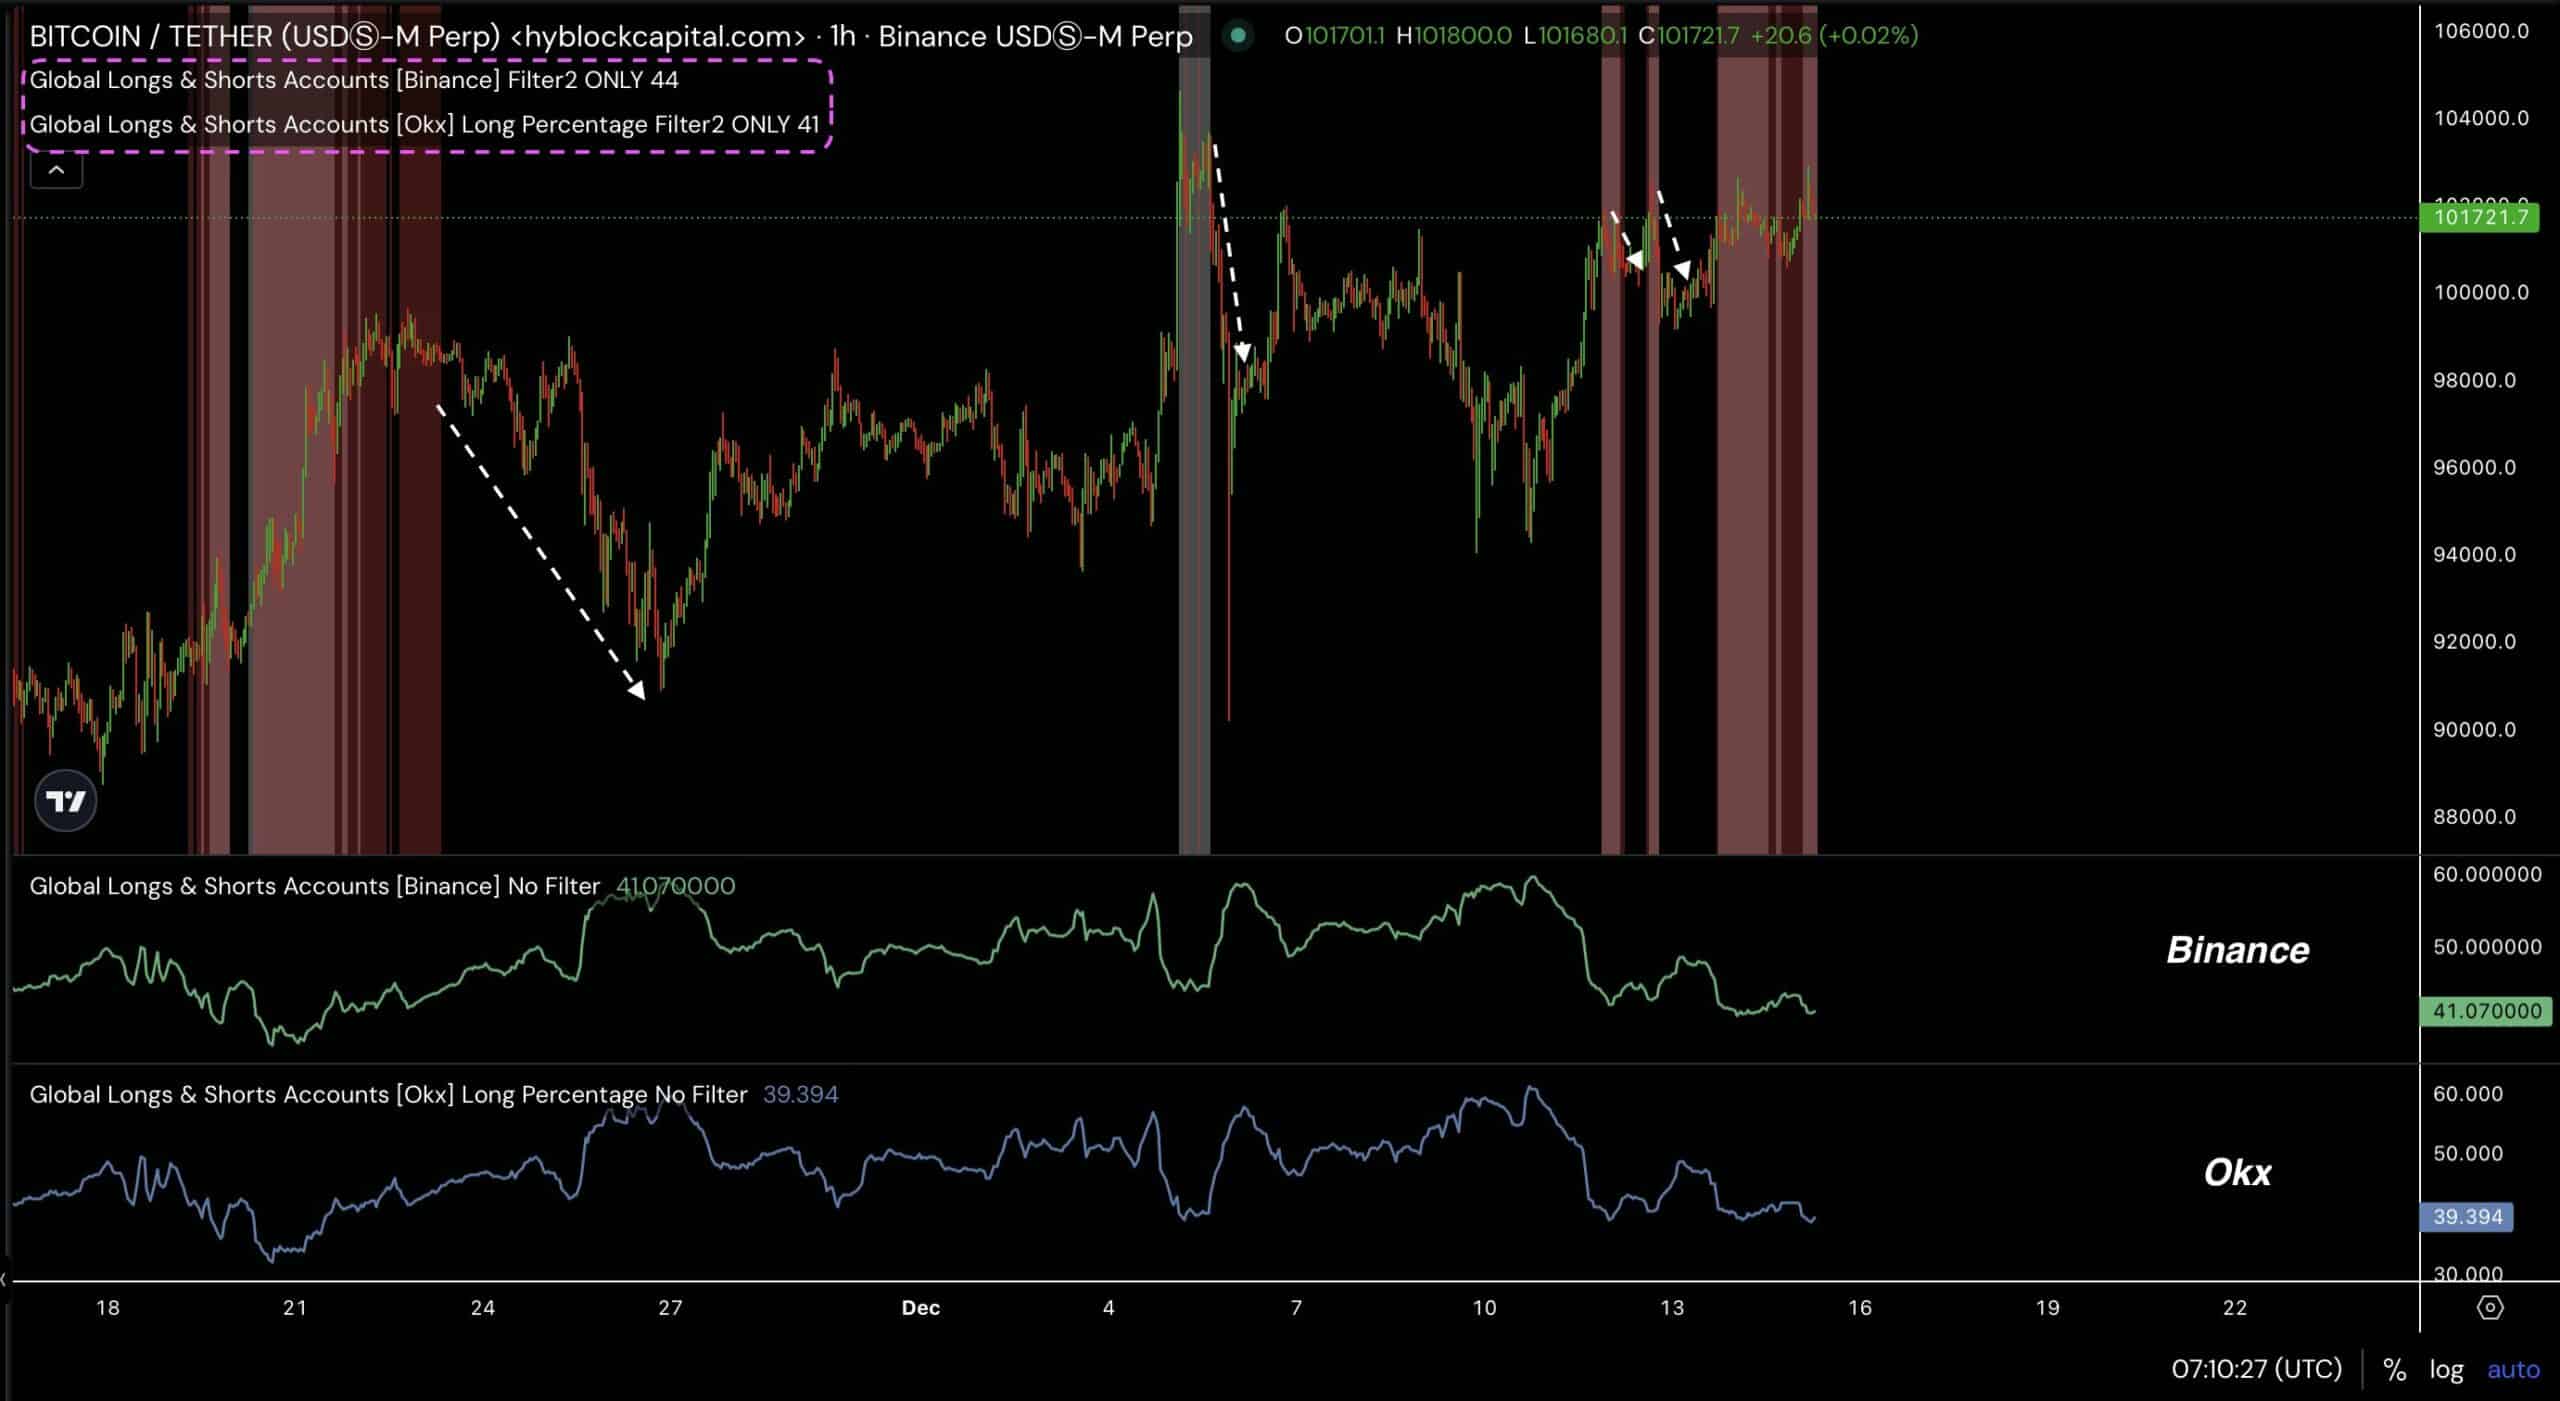The height and width of the screenshot is (1401, 2560).
Task: Click the 100000.0 price axis label
Action: [x=2481, y=292]
